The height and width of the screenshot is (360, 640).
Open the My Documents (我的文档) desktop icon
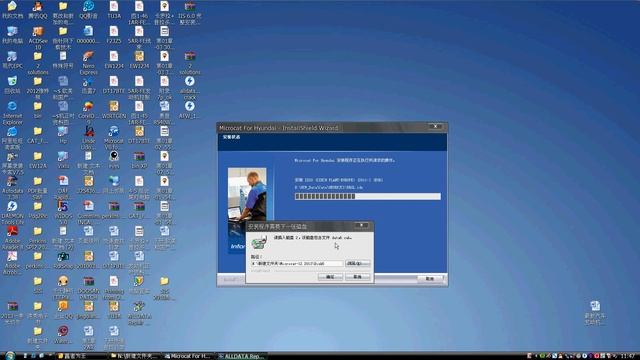[12, 10]
